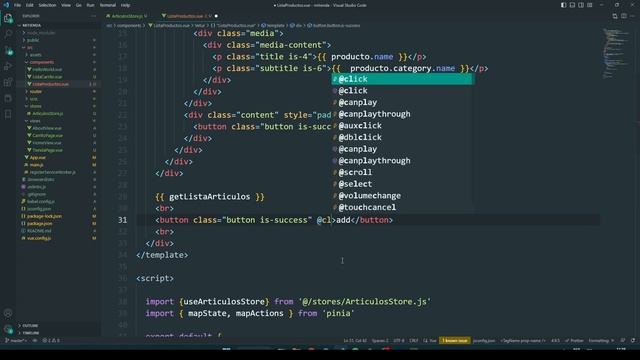Open the Source Control view
The height and width of the screenshot is (360, 640).
point(8,51)
